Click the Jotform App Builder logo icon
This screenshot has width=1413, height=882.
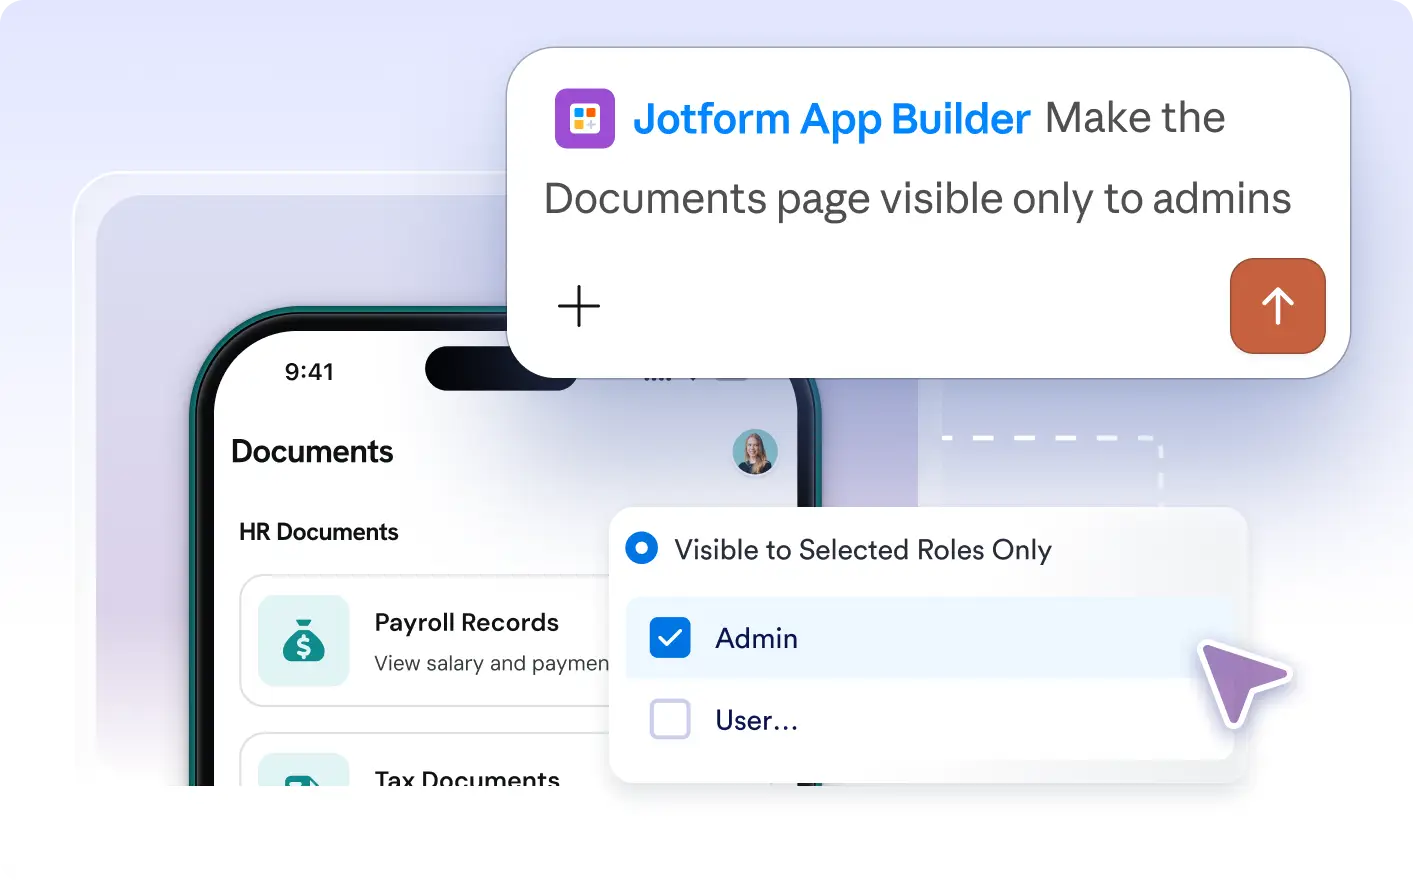click(585, 119)
